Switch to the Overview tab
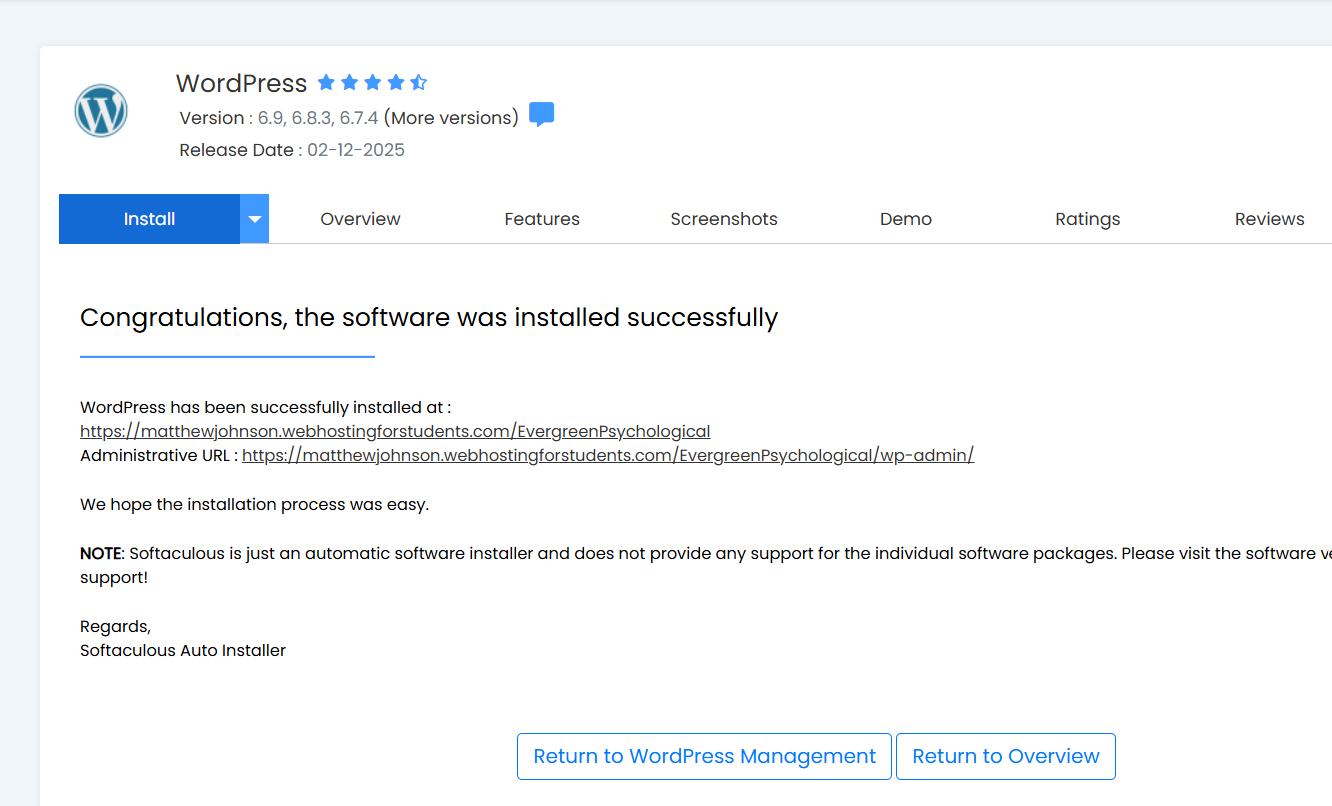Image resolution: width=1332 pixels, height=806 pixels. [360, 219]
